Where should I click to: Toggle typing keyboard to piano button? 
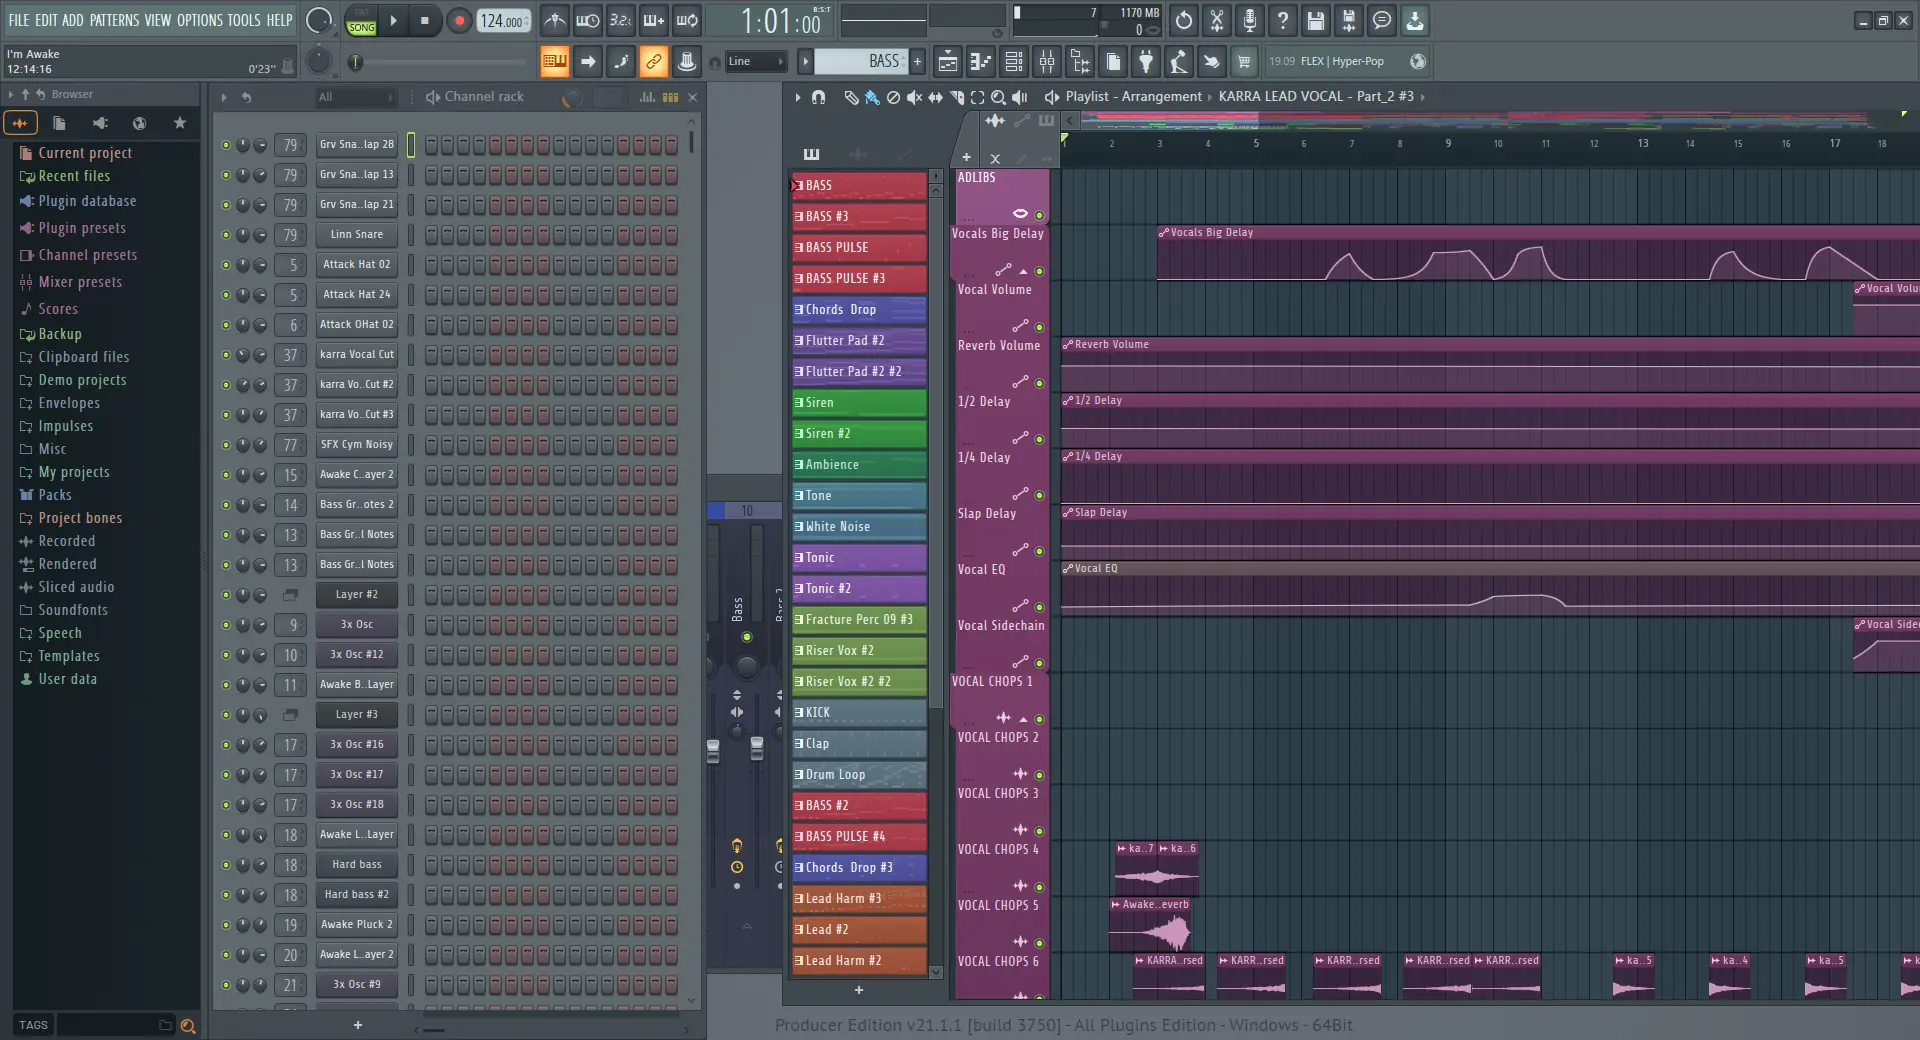pos(554,62)
